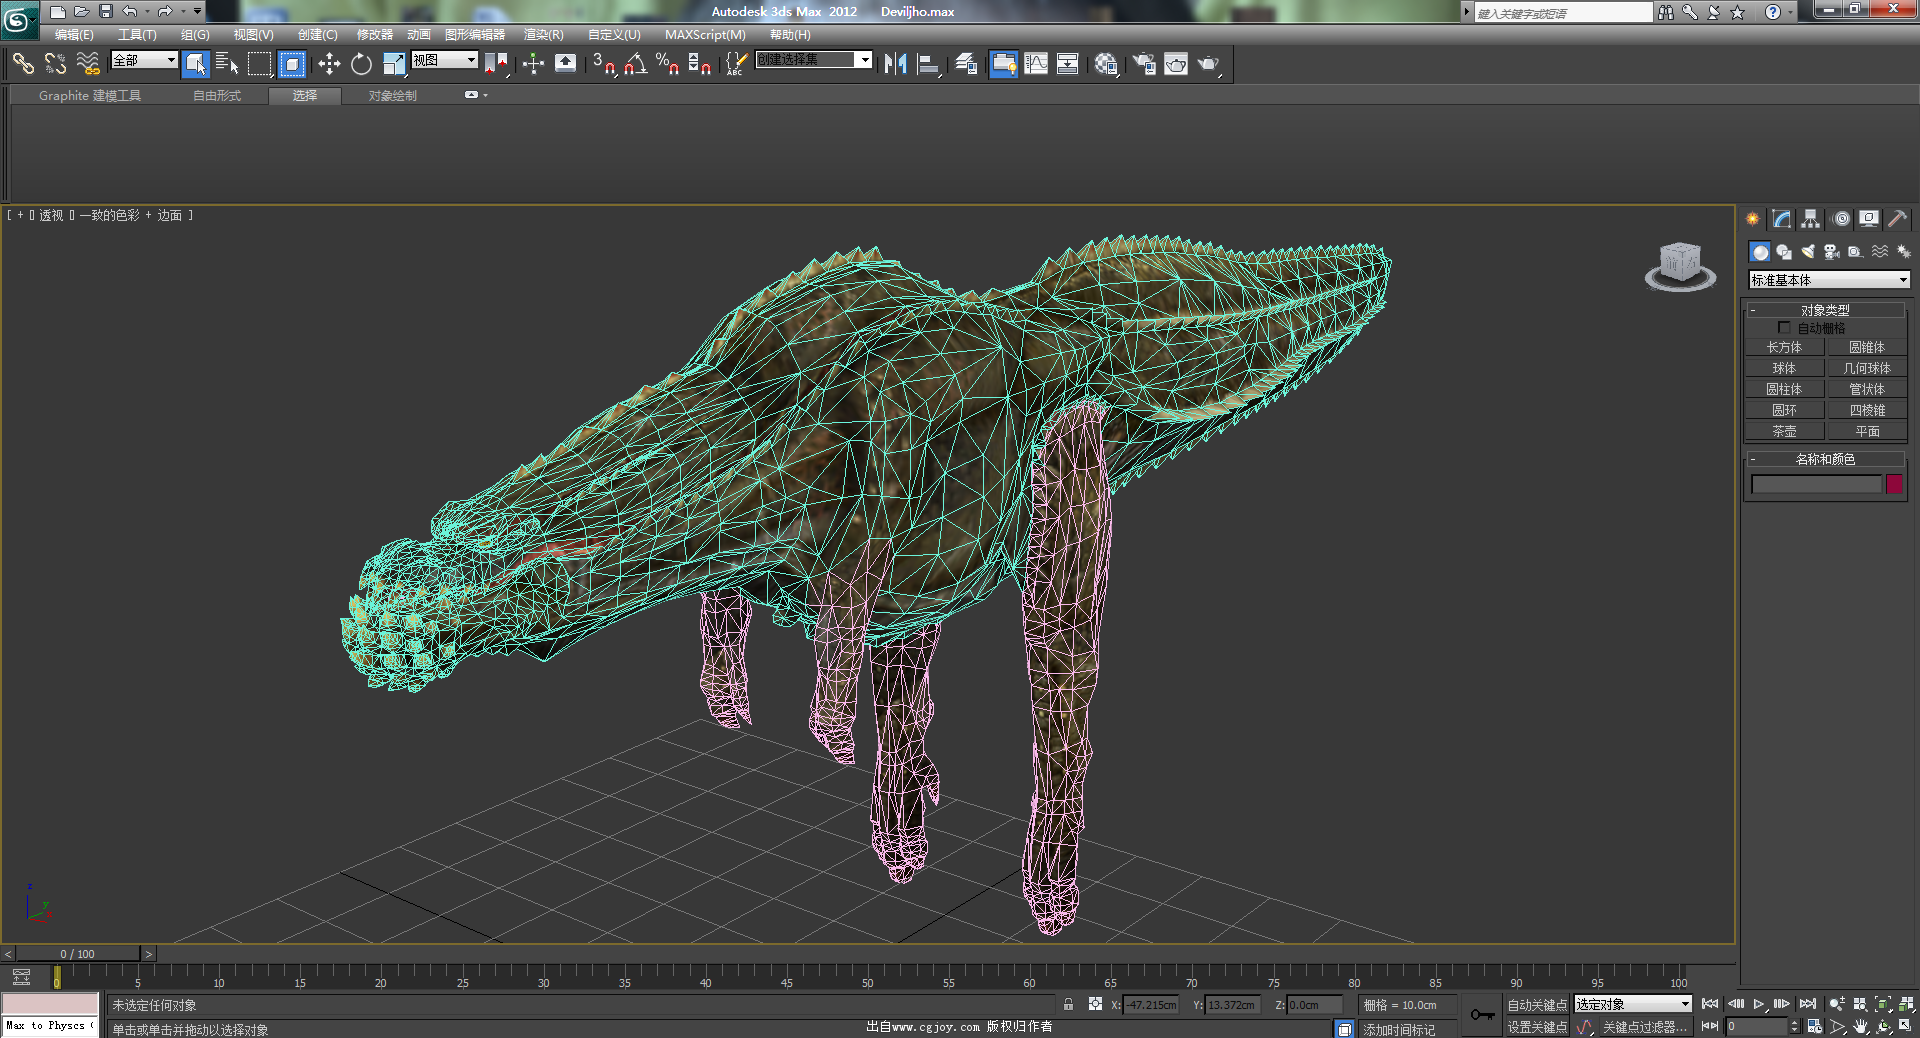This screenshot has height=1038, width=1920.
Task: Toggle Window/Crossing selection mode
Action: [291, 64]
